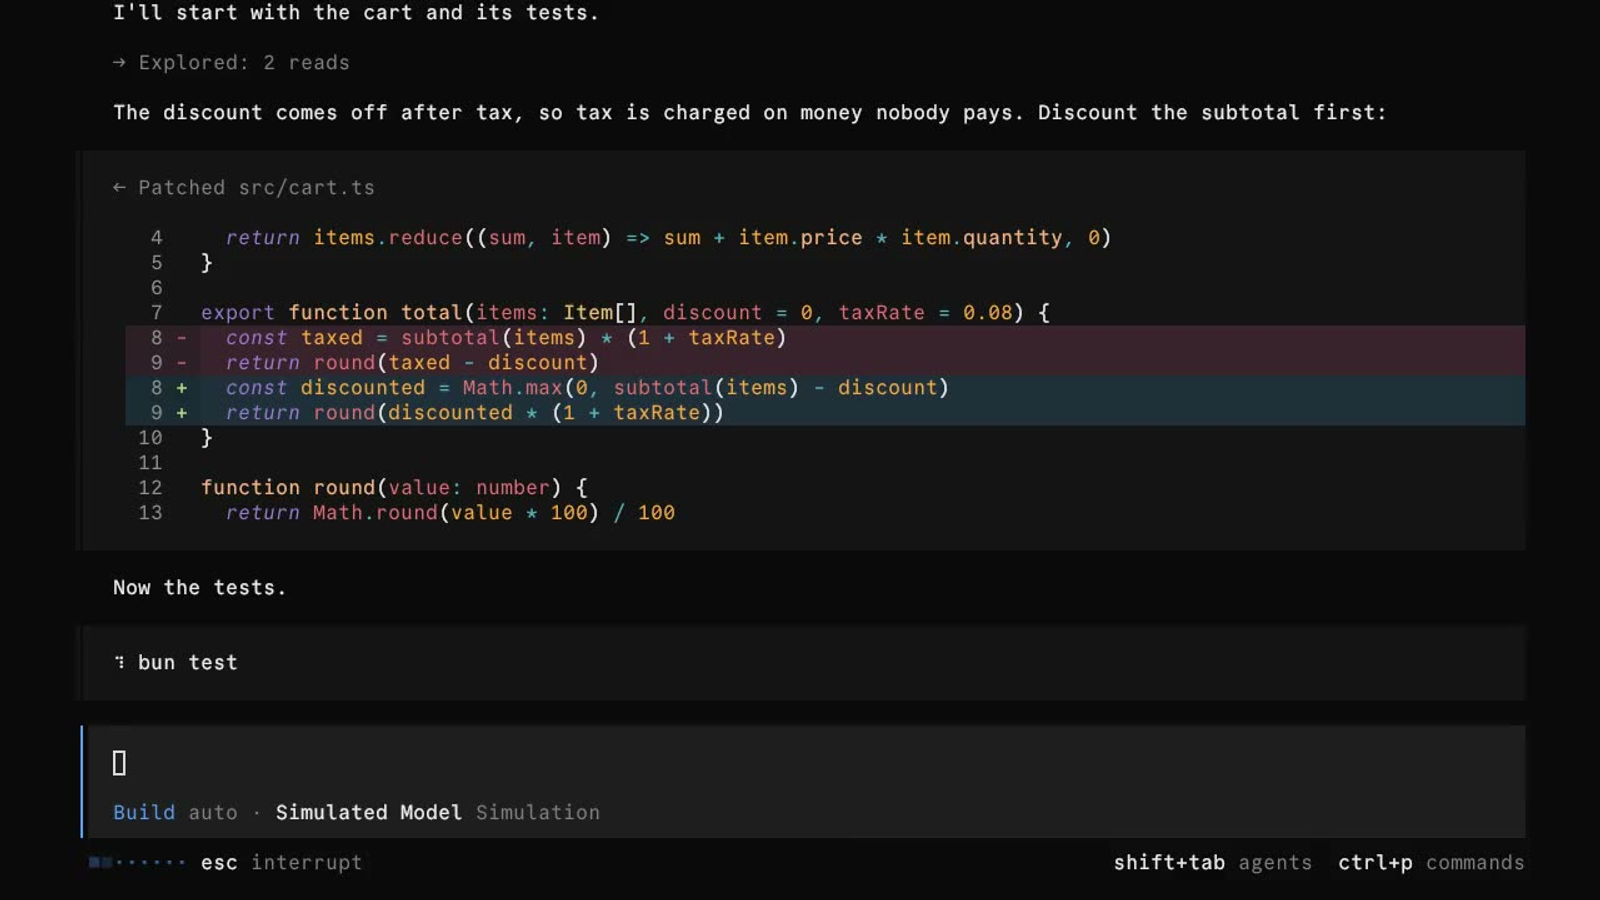This screenshot has width=1600, height=900.
Task: Click added line 'const discounted = Math.max'
Action: click(825, 388)
